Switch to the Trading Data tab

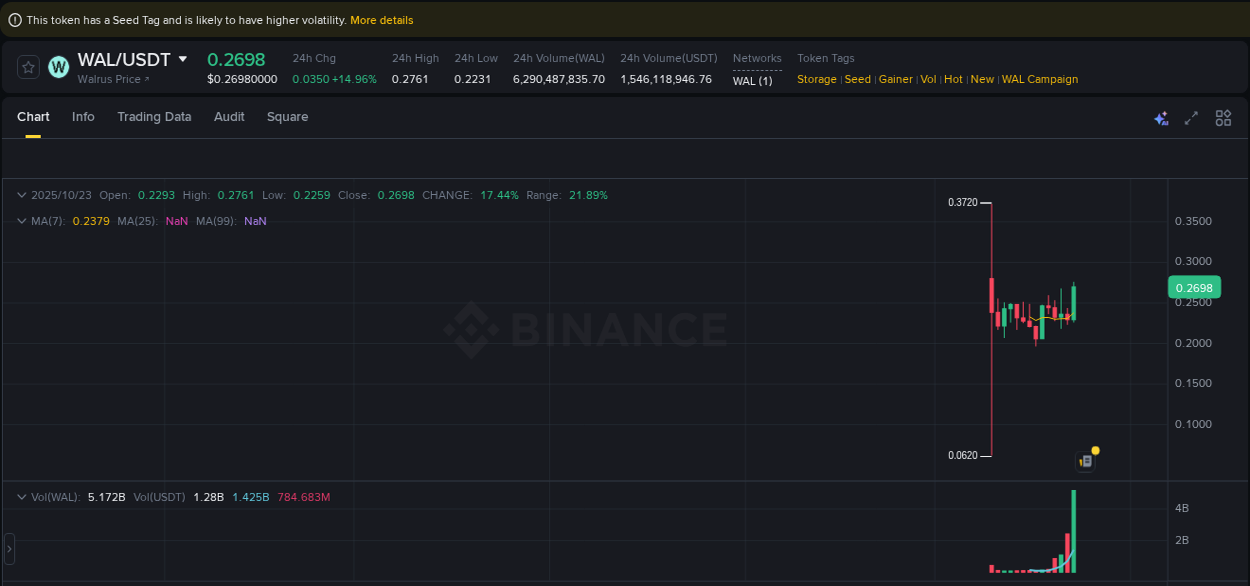tap(154, 117)
